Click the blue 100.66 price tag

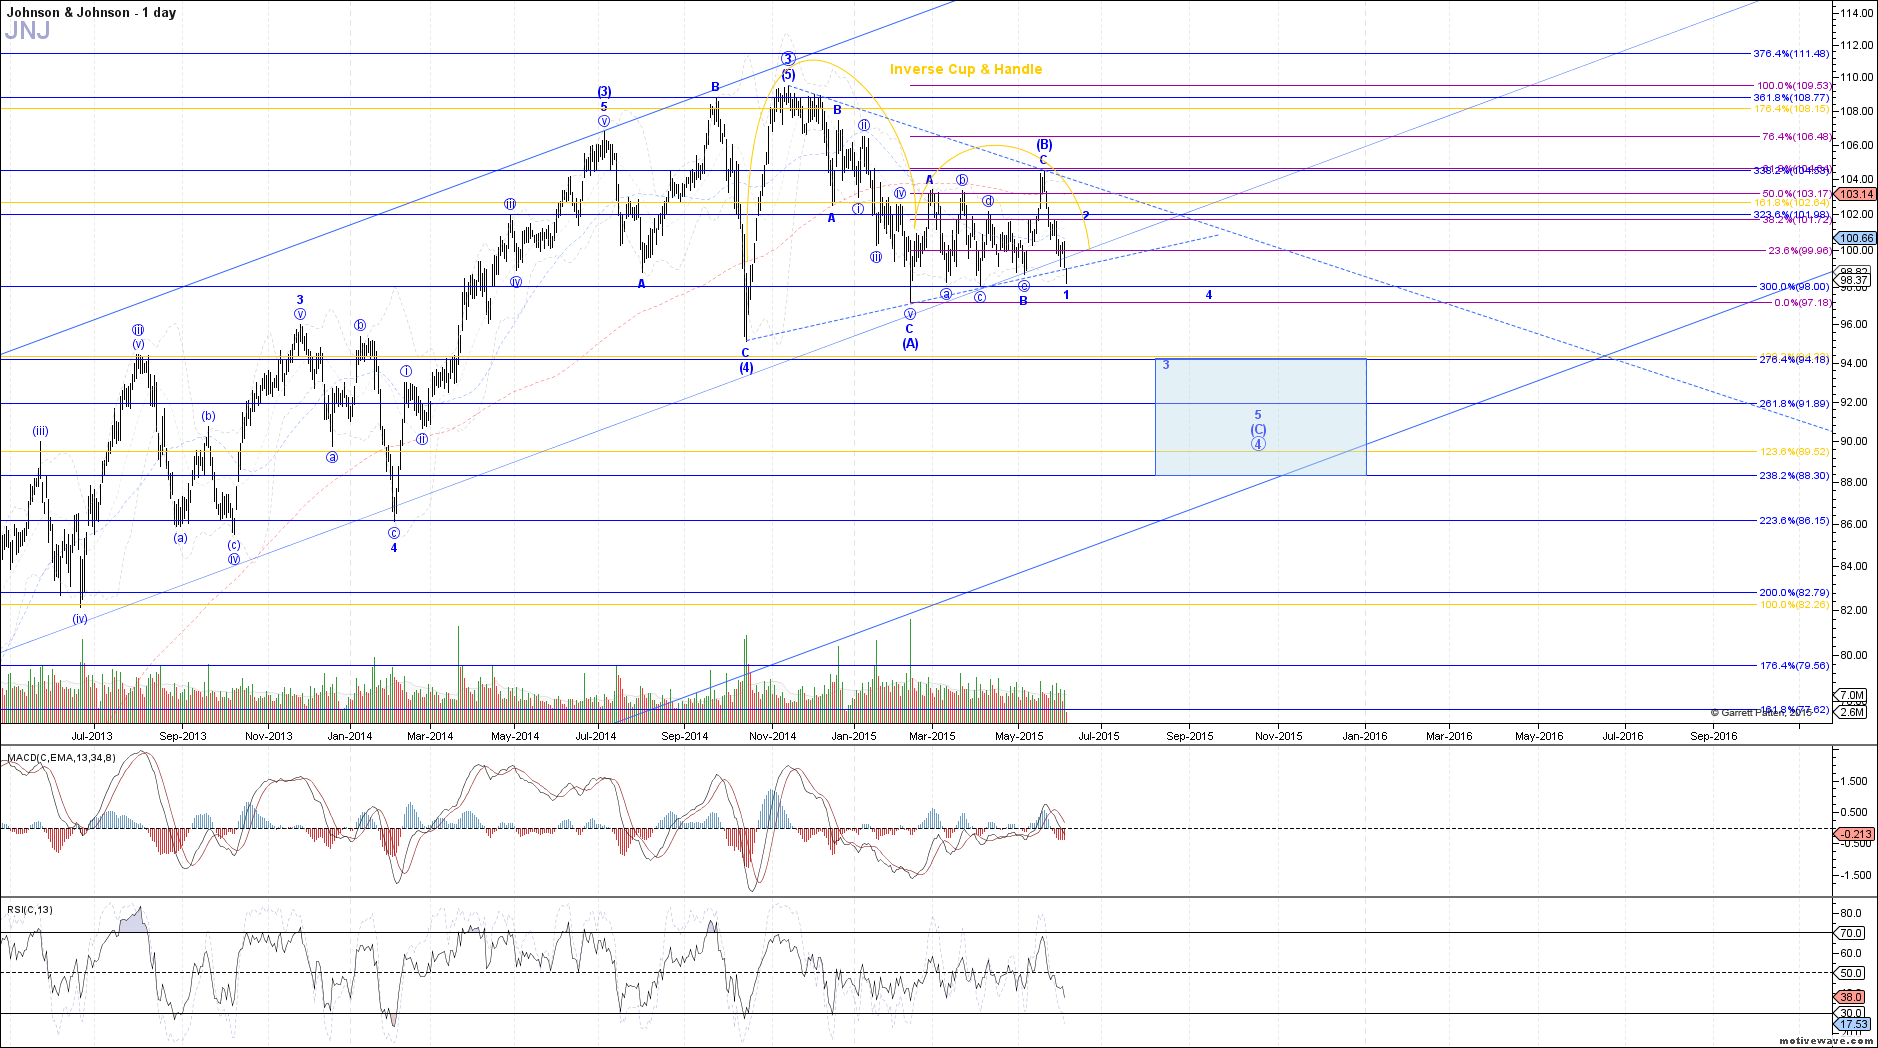pyautogui.click(x=1856, y=238)
